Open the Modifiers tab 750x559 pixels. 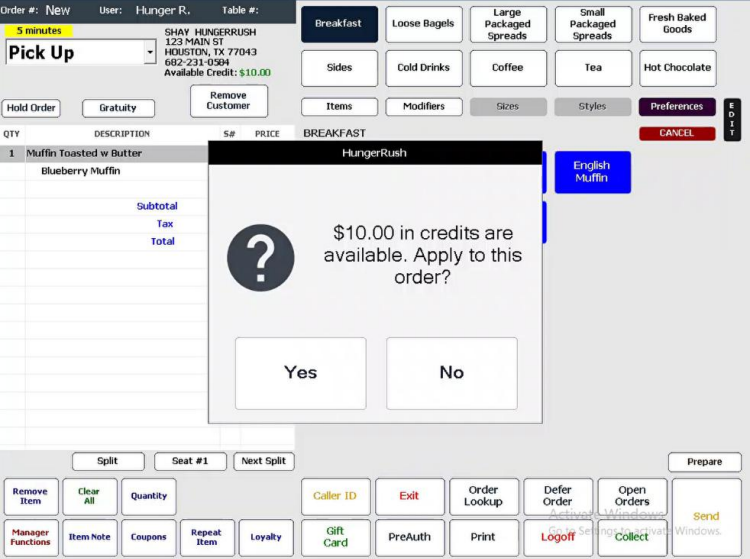coord(424,106)
